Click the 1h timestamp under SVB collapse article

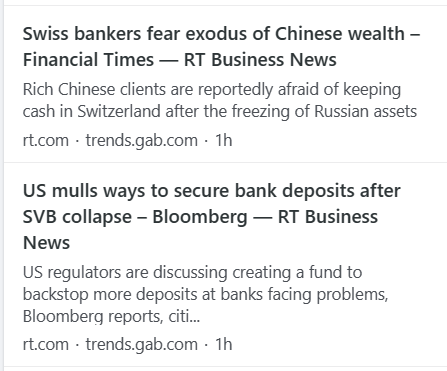pyautogui.click(x=224, y=344)
